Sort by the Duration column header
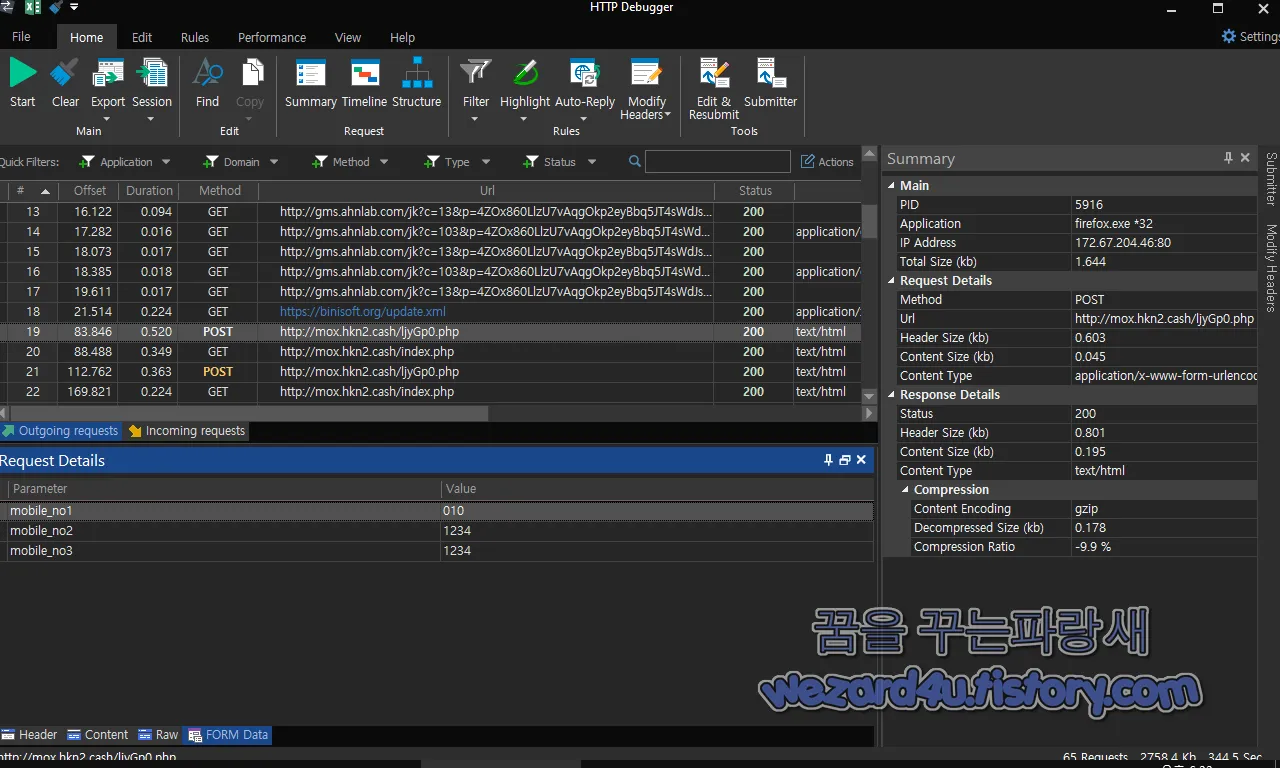Screen dimensions: 1280x768 149,191
